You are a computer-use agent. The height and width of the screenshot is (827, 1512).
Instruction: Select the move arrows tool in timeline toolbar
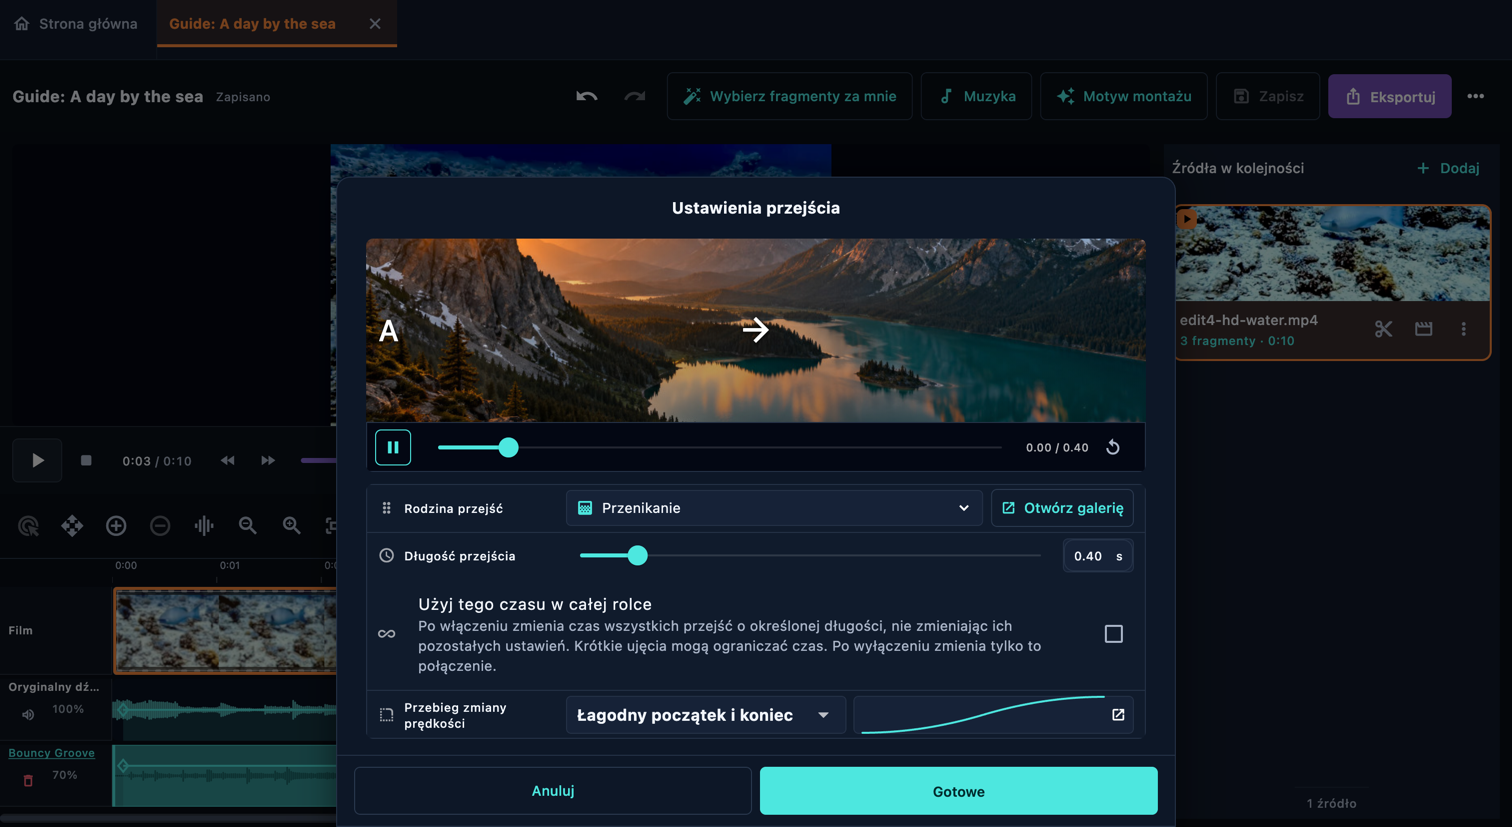[72, 525]
